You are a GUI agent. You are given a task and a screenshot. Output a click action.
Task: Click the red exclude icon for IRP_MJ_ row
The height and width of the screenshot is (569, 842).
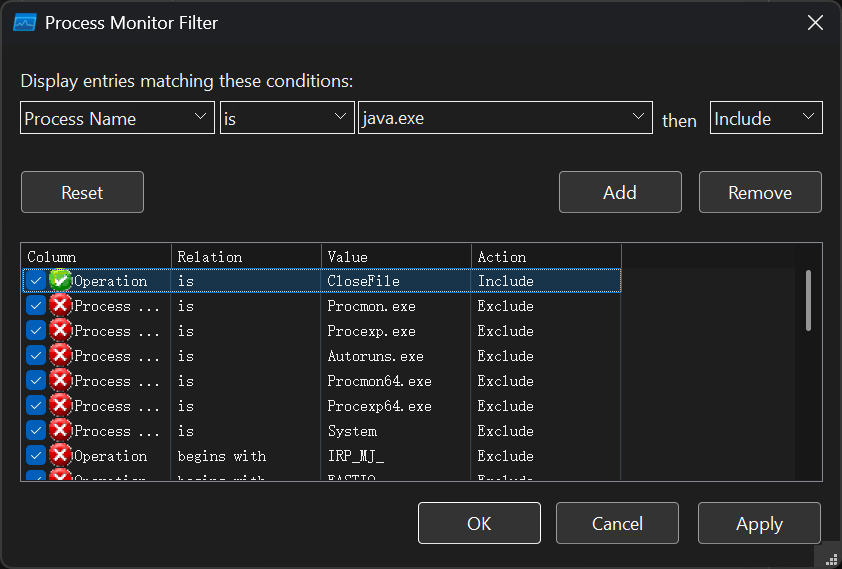click(x=60, y=456)
